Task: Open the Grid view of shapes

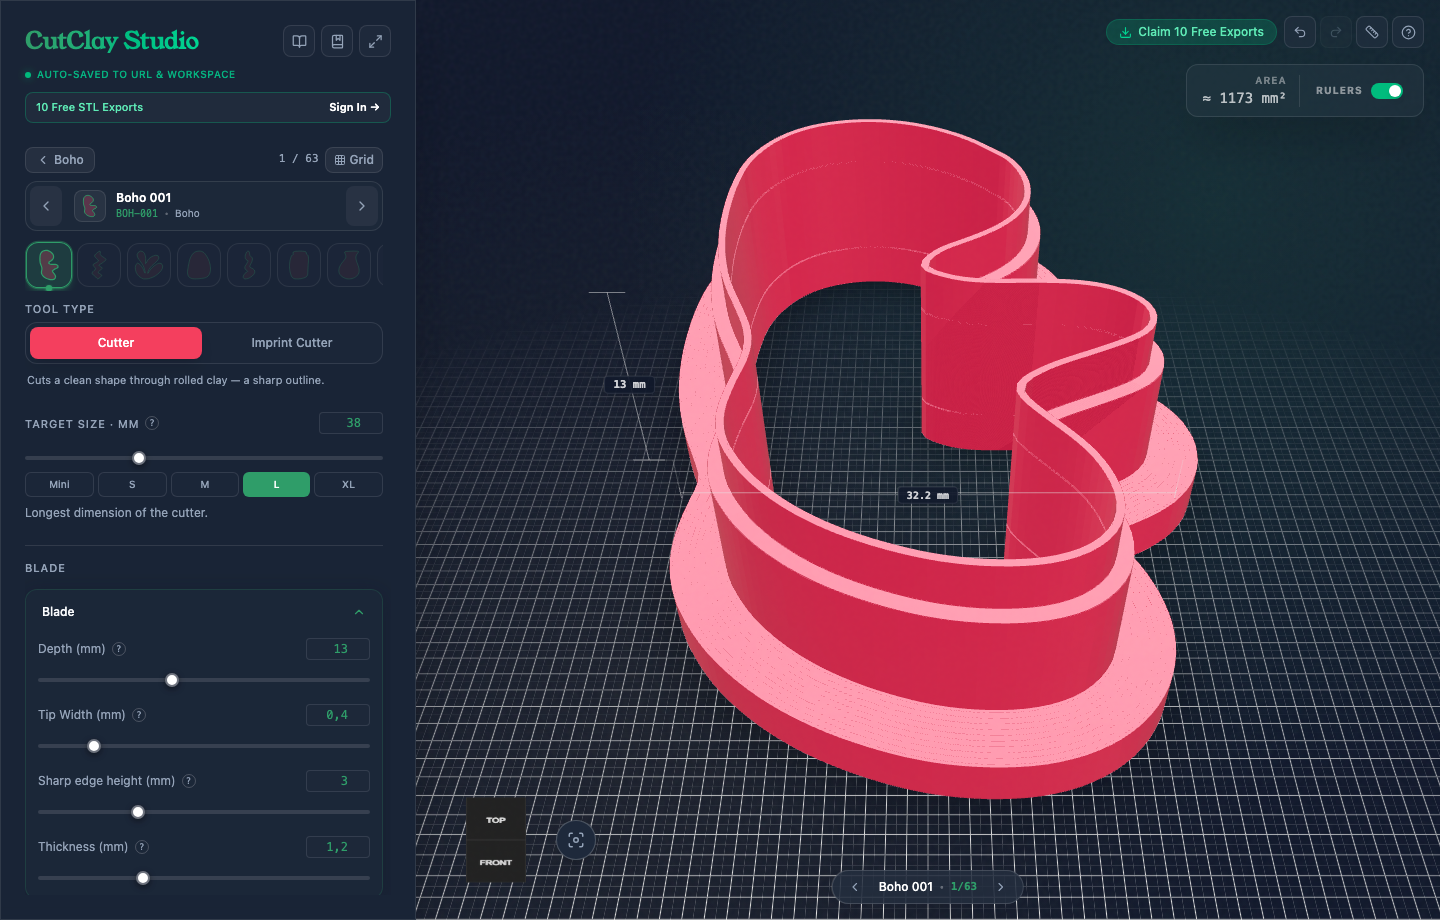Action: click(354, 160)
